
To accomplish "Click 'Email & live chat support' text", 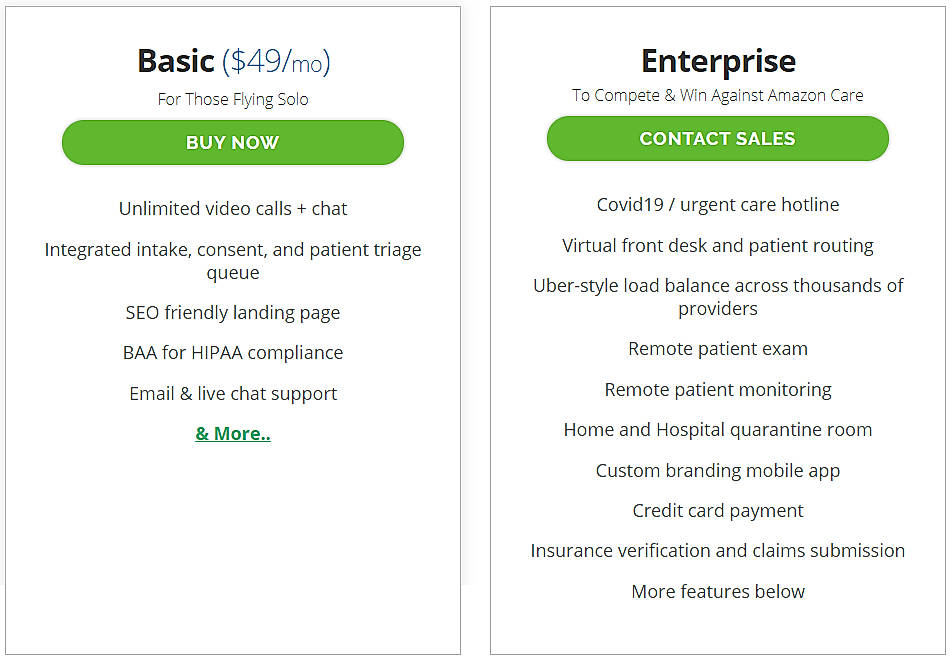I will [232, 393].
